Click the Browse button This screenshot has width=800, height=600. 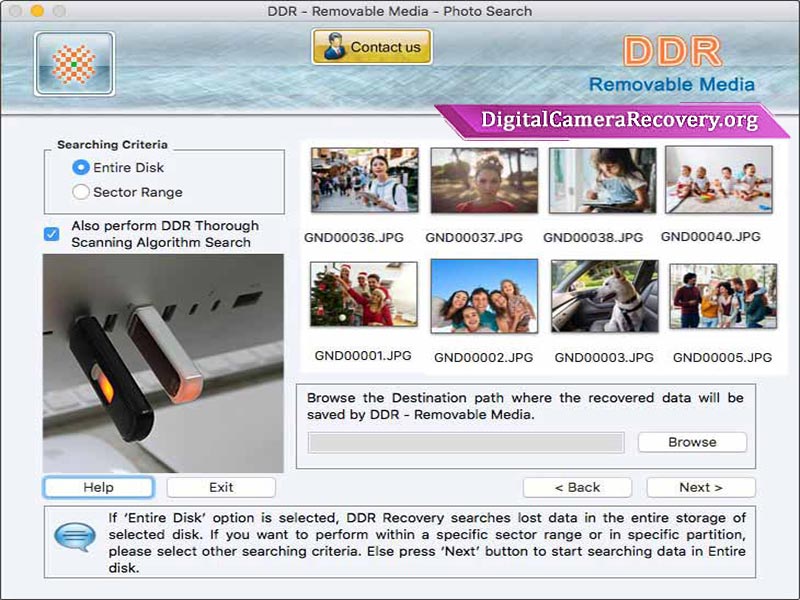pyautogui.click(x=692, y=442)
